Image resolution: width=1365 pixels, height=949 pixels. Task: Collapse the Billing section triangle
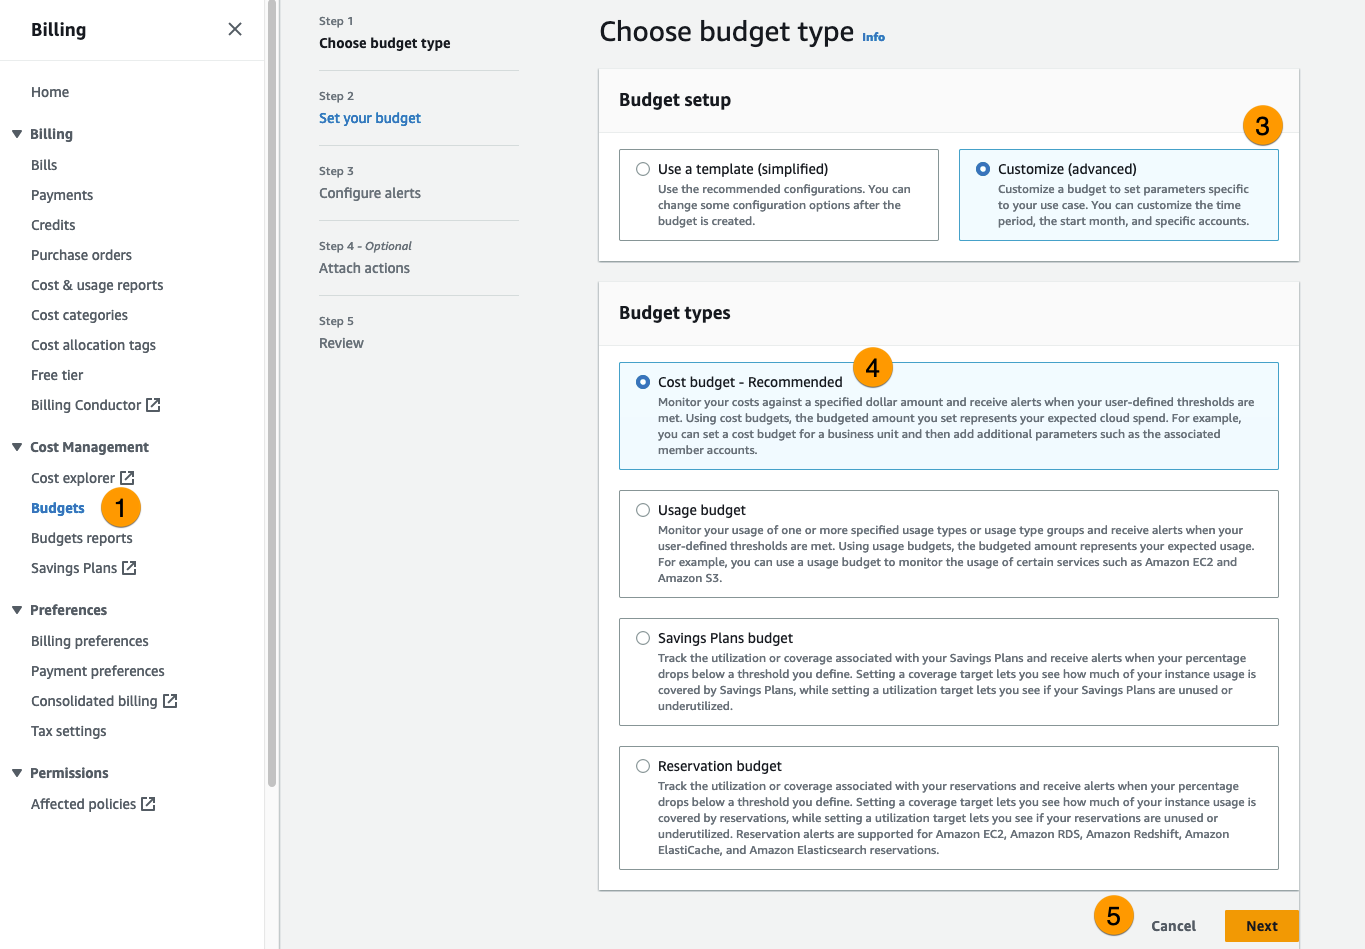click(x=17, y=134)
